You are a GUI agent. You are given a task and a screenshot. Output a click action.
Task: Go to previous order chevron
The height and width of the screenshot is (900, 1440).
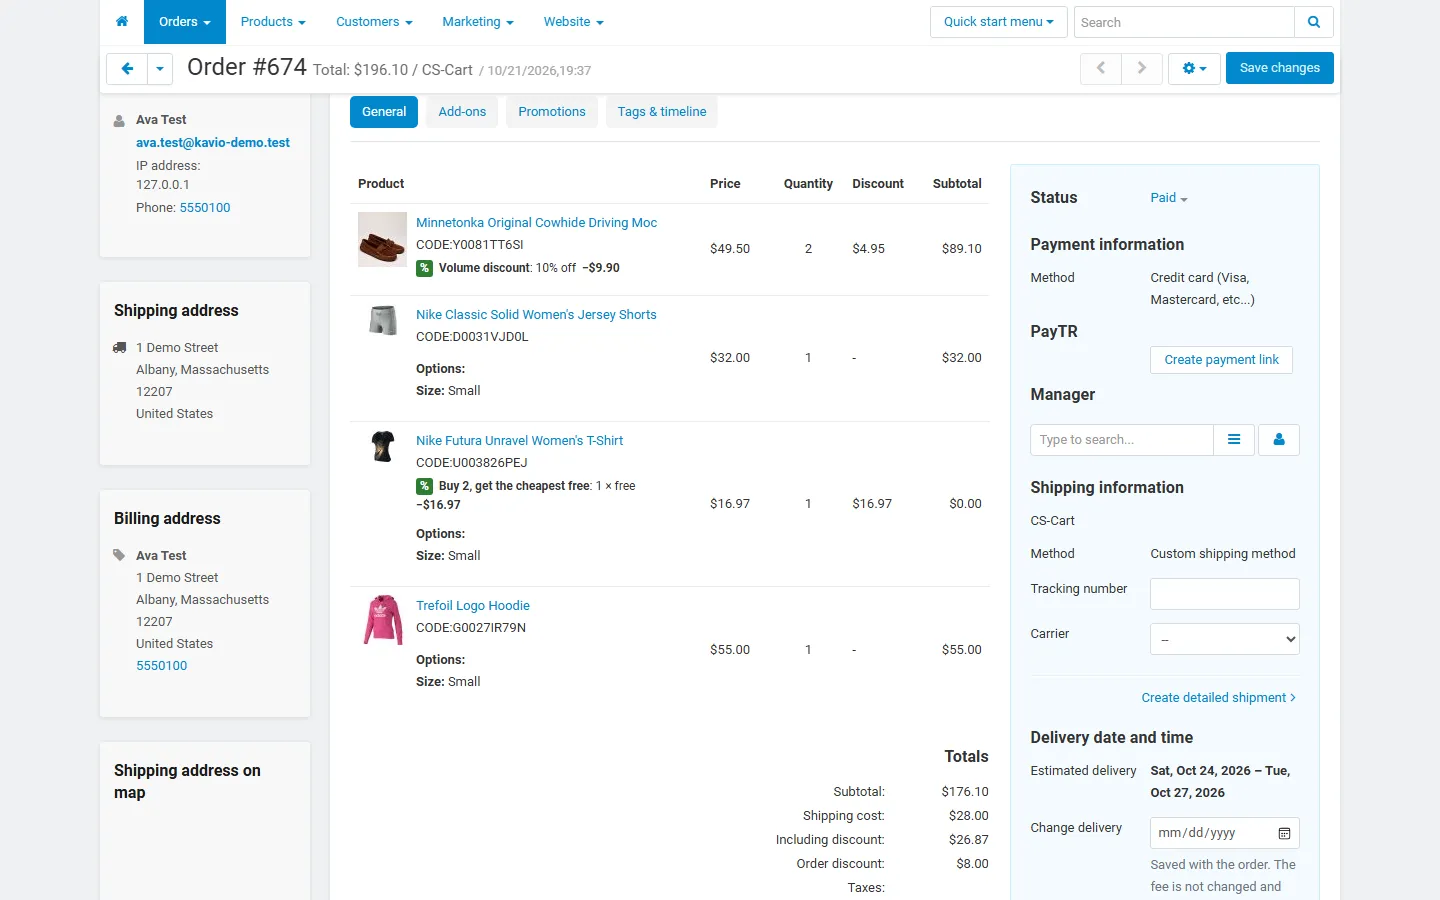1101,68
